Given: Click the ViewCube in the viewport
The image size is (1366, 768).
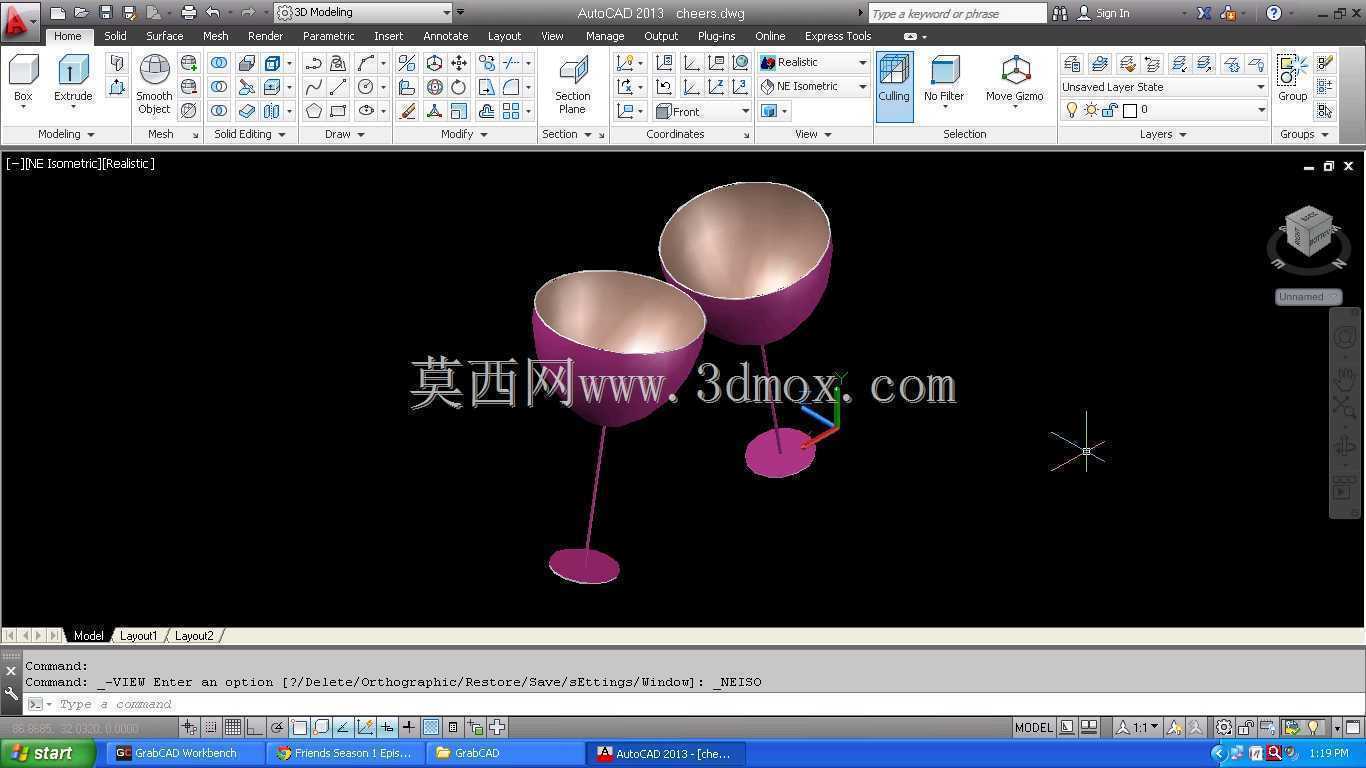Looking at the screenshot, I should (x=1308, y=233).
